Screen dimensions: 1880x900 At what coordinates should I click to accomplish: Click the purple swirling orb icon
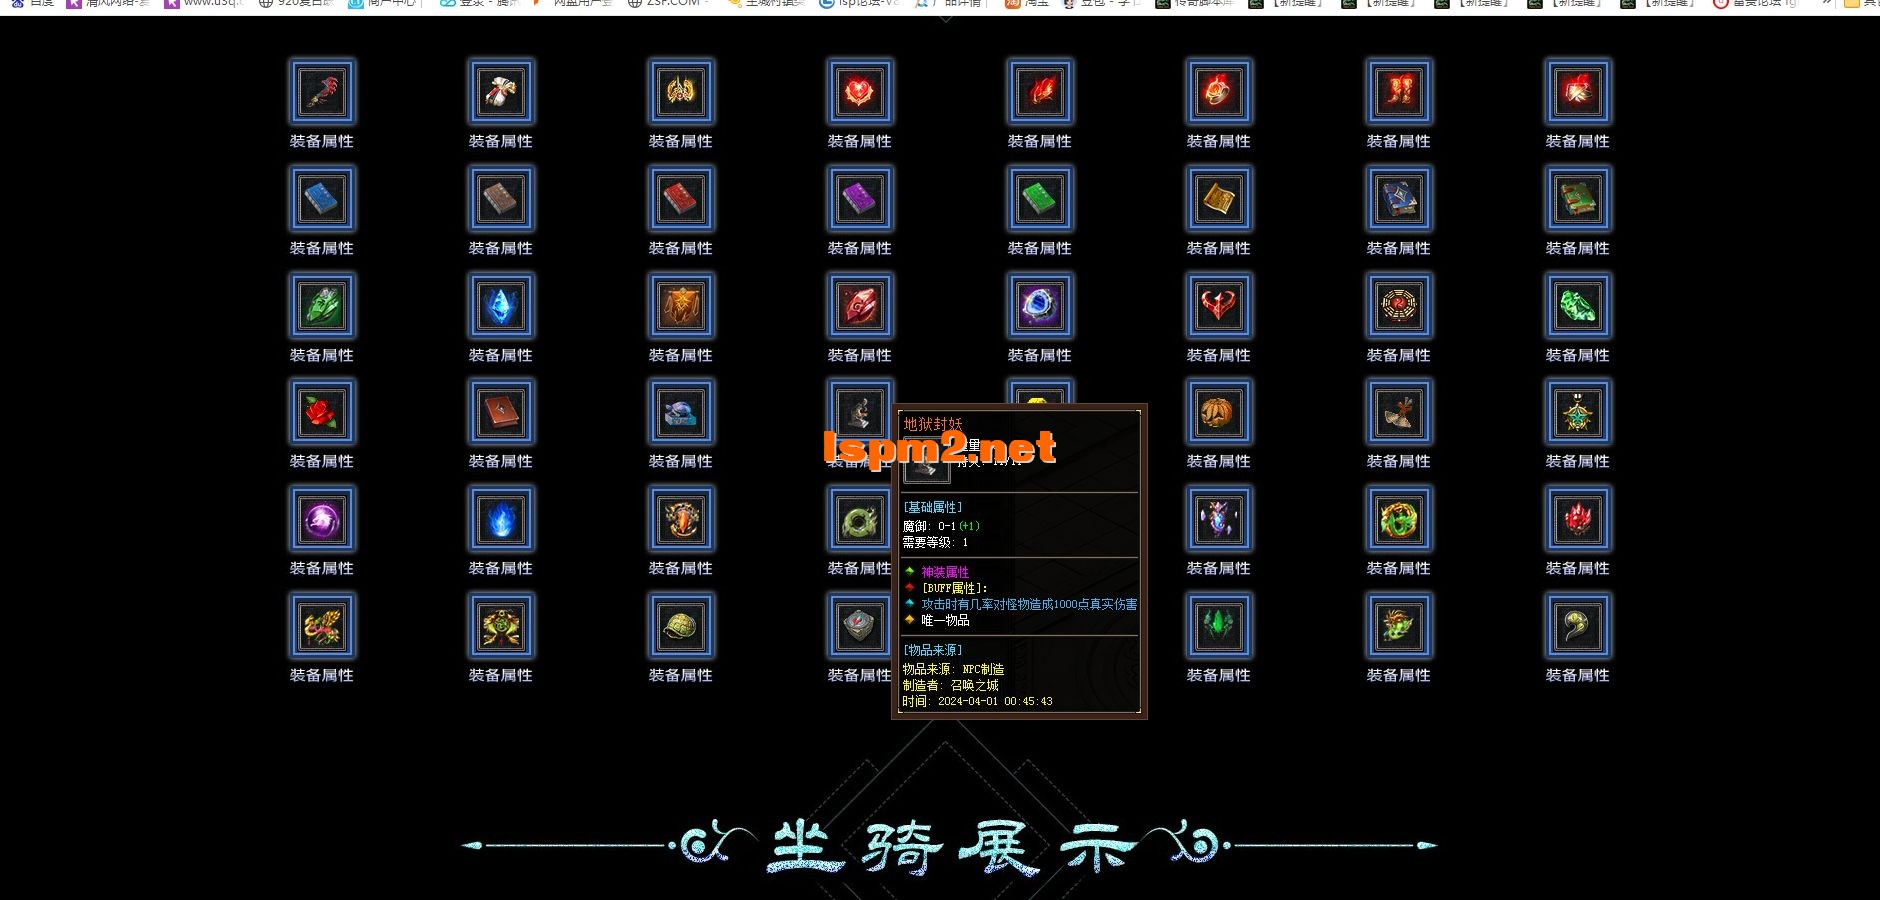point(322,519)
